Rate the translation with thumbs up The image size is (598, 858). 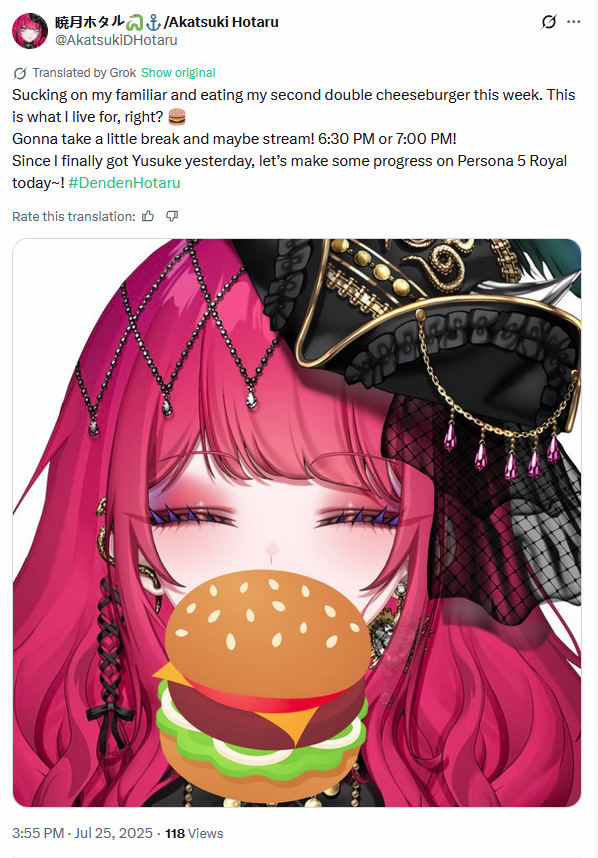point(148,216)
